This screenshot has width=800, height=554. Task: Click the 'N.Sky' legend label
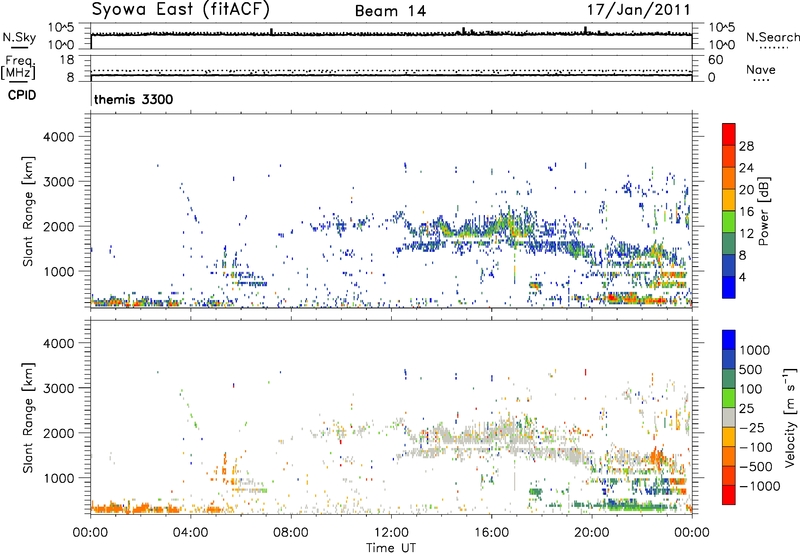[x=19, y=37]
